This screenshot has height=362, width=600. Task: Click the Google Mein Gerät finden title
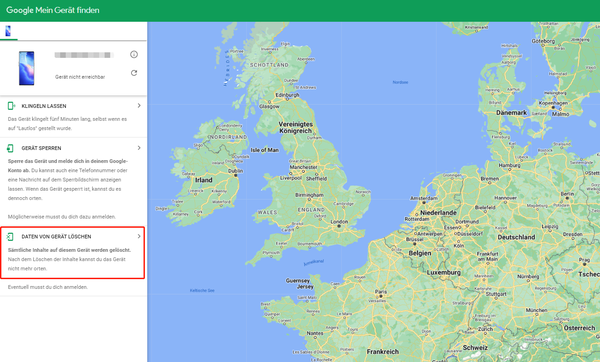(53, 10)
